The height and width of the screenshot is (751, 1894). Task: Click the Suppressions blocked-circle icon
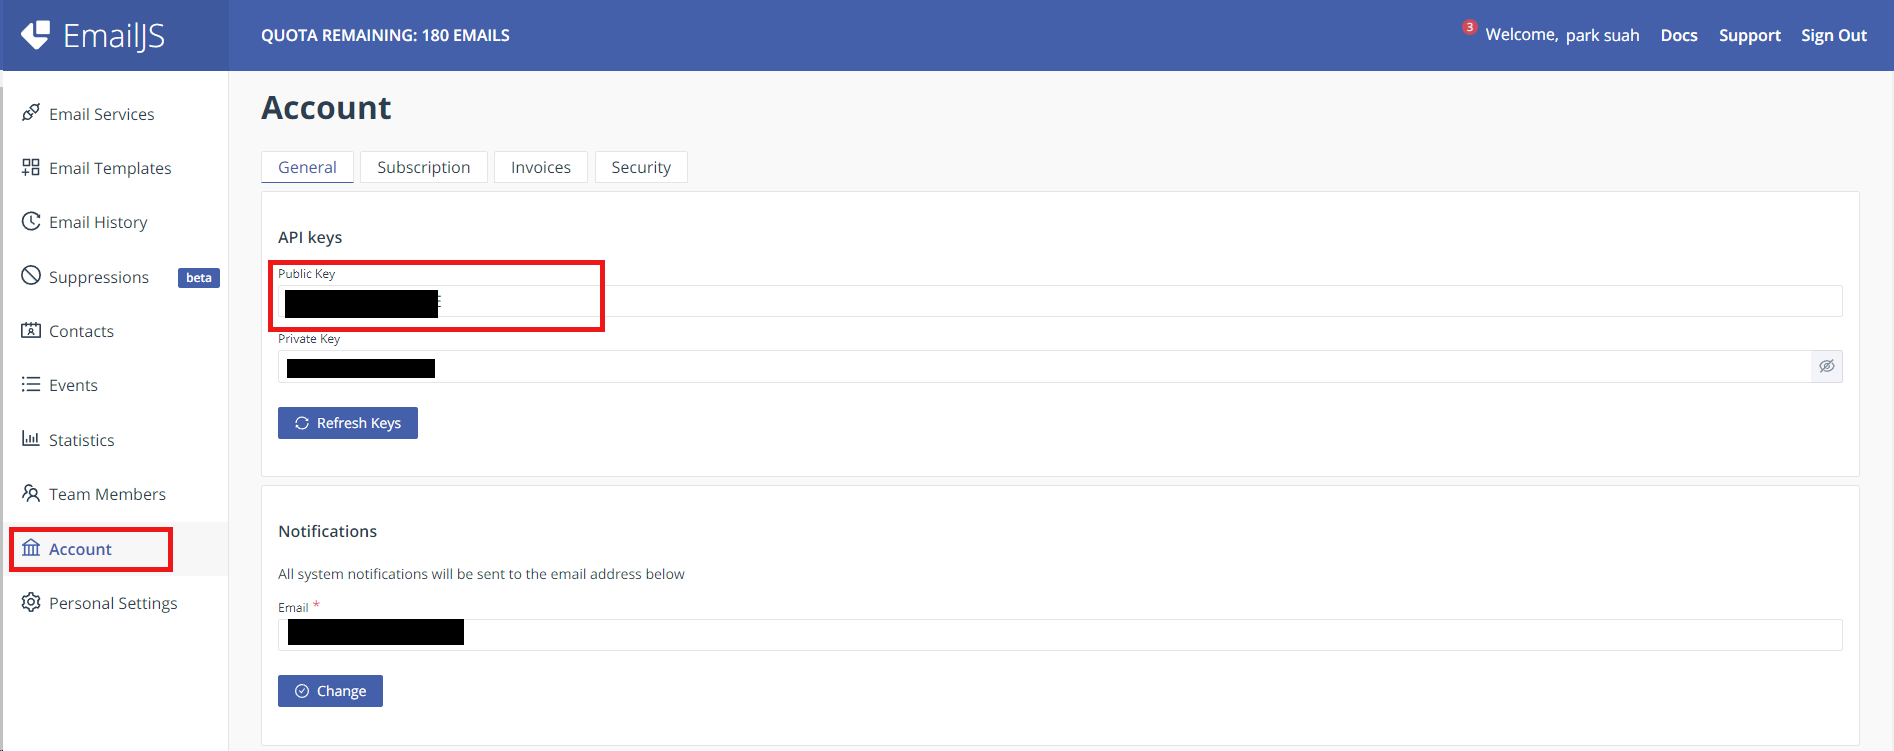tap(31, 275)
